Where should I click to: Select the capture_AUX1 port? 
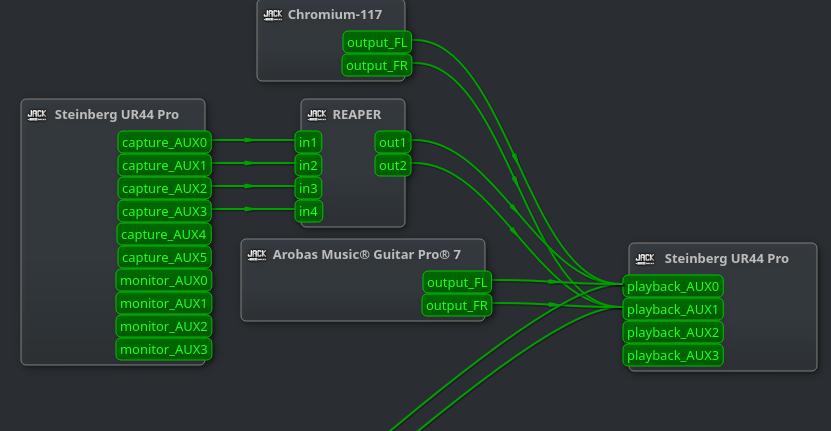tap(164, 165)
